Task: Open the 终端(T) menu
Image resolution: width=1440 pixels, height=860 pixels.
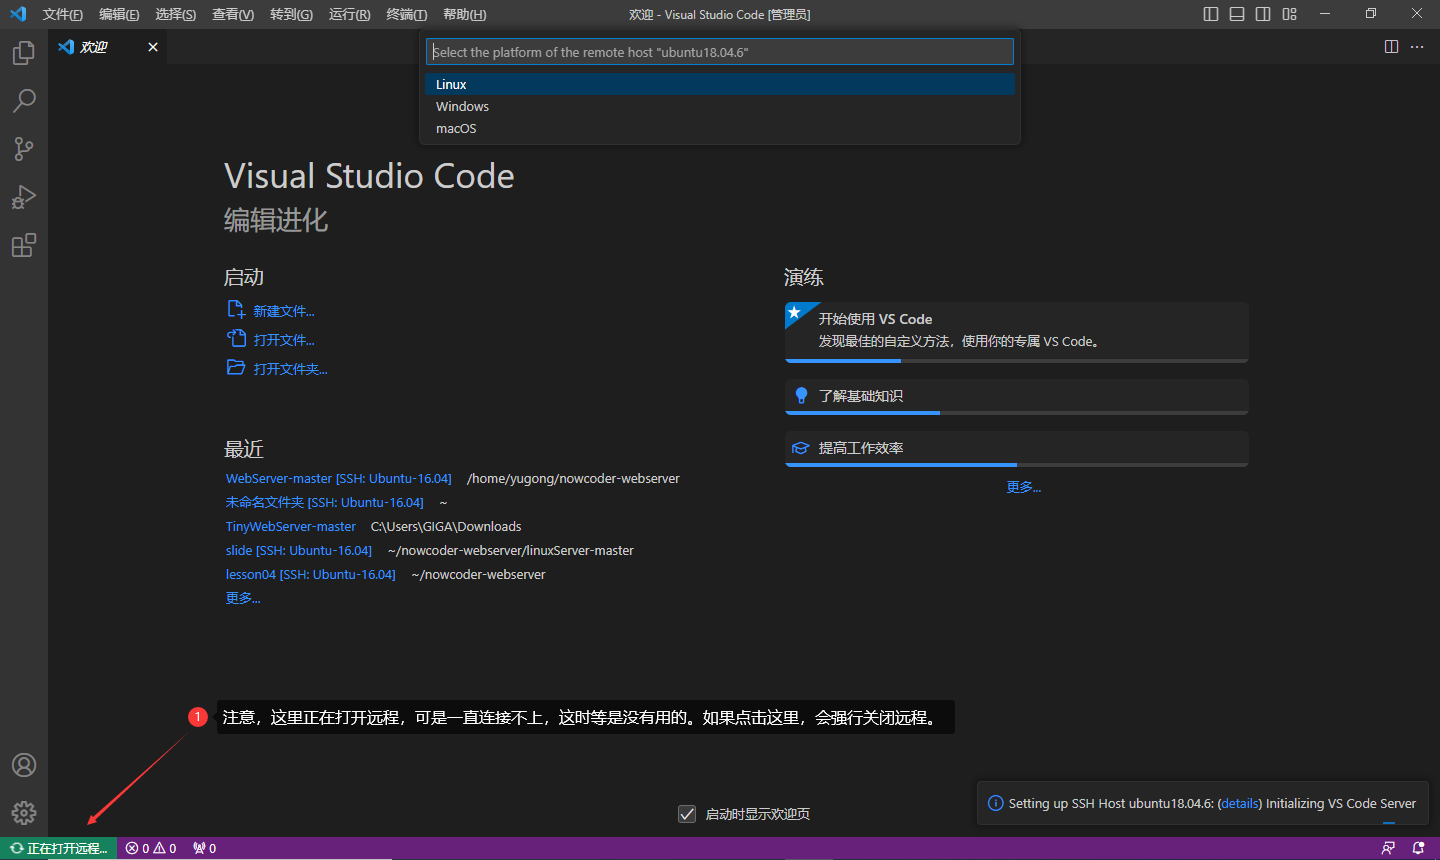Action: click(407, 14)
